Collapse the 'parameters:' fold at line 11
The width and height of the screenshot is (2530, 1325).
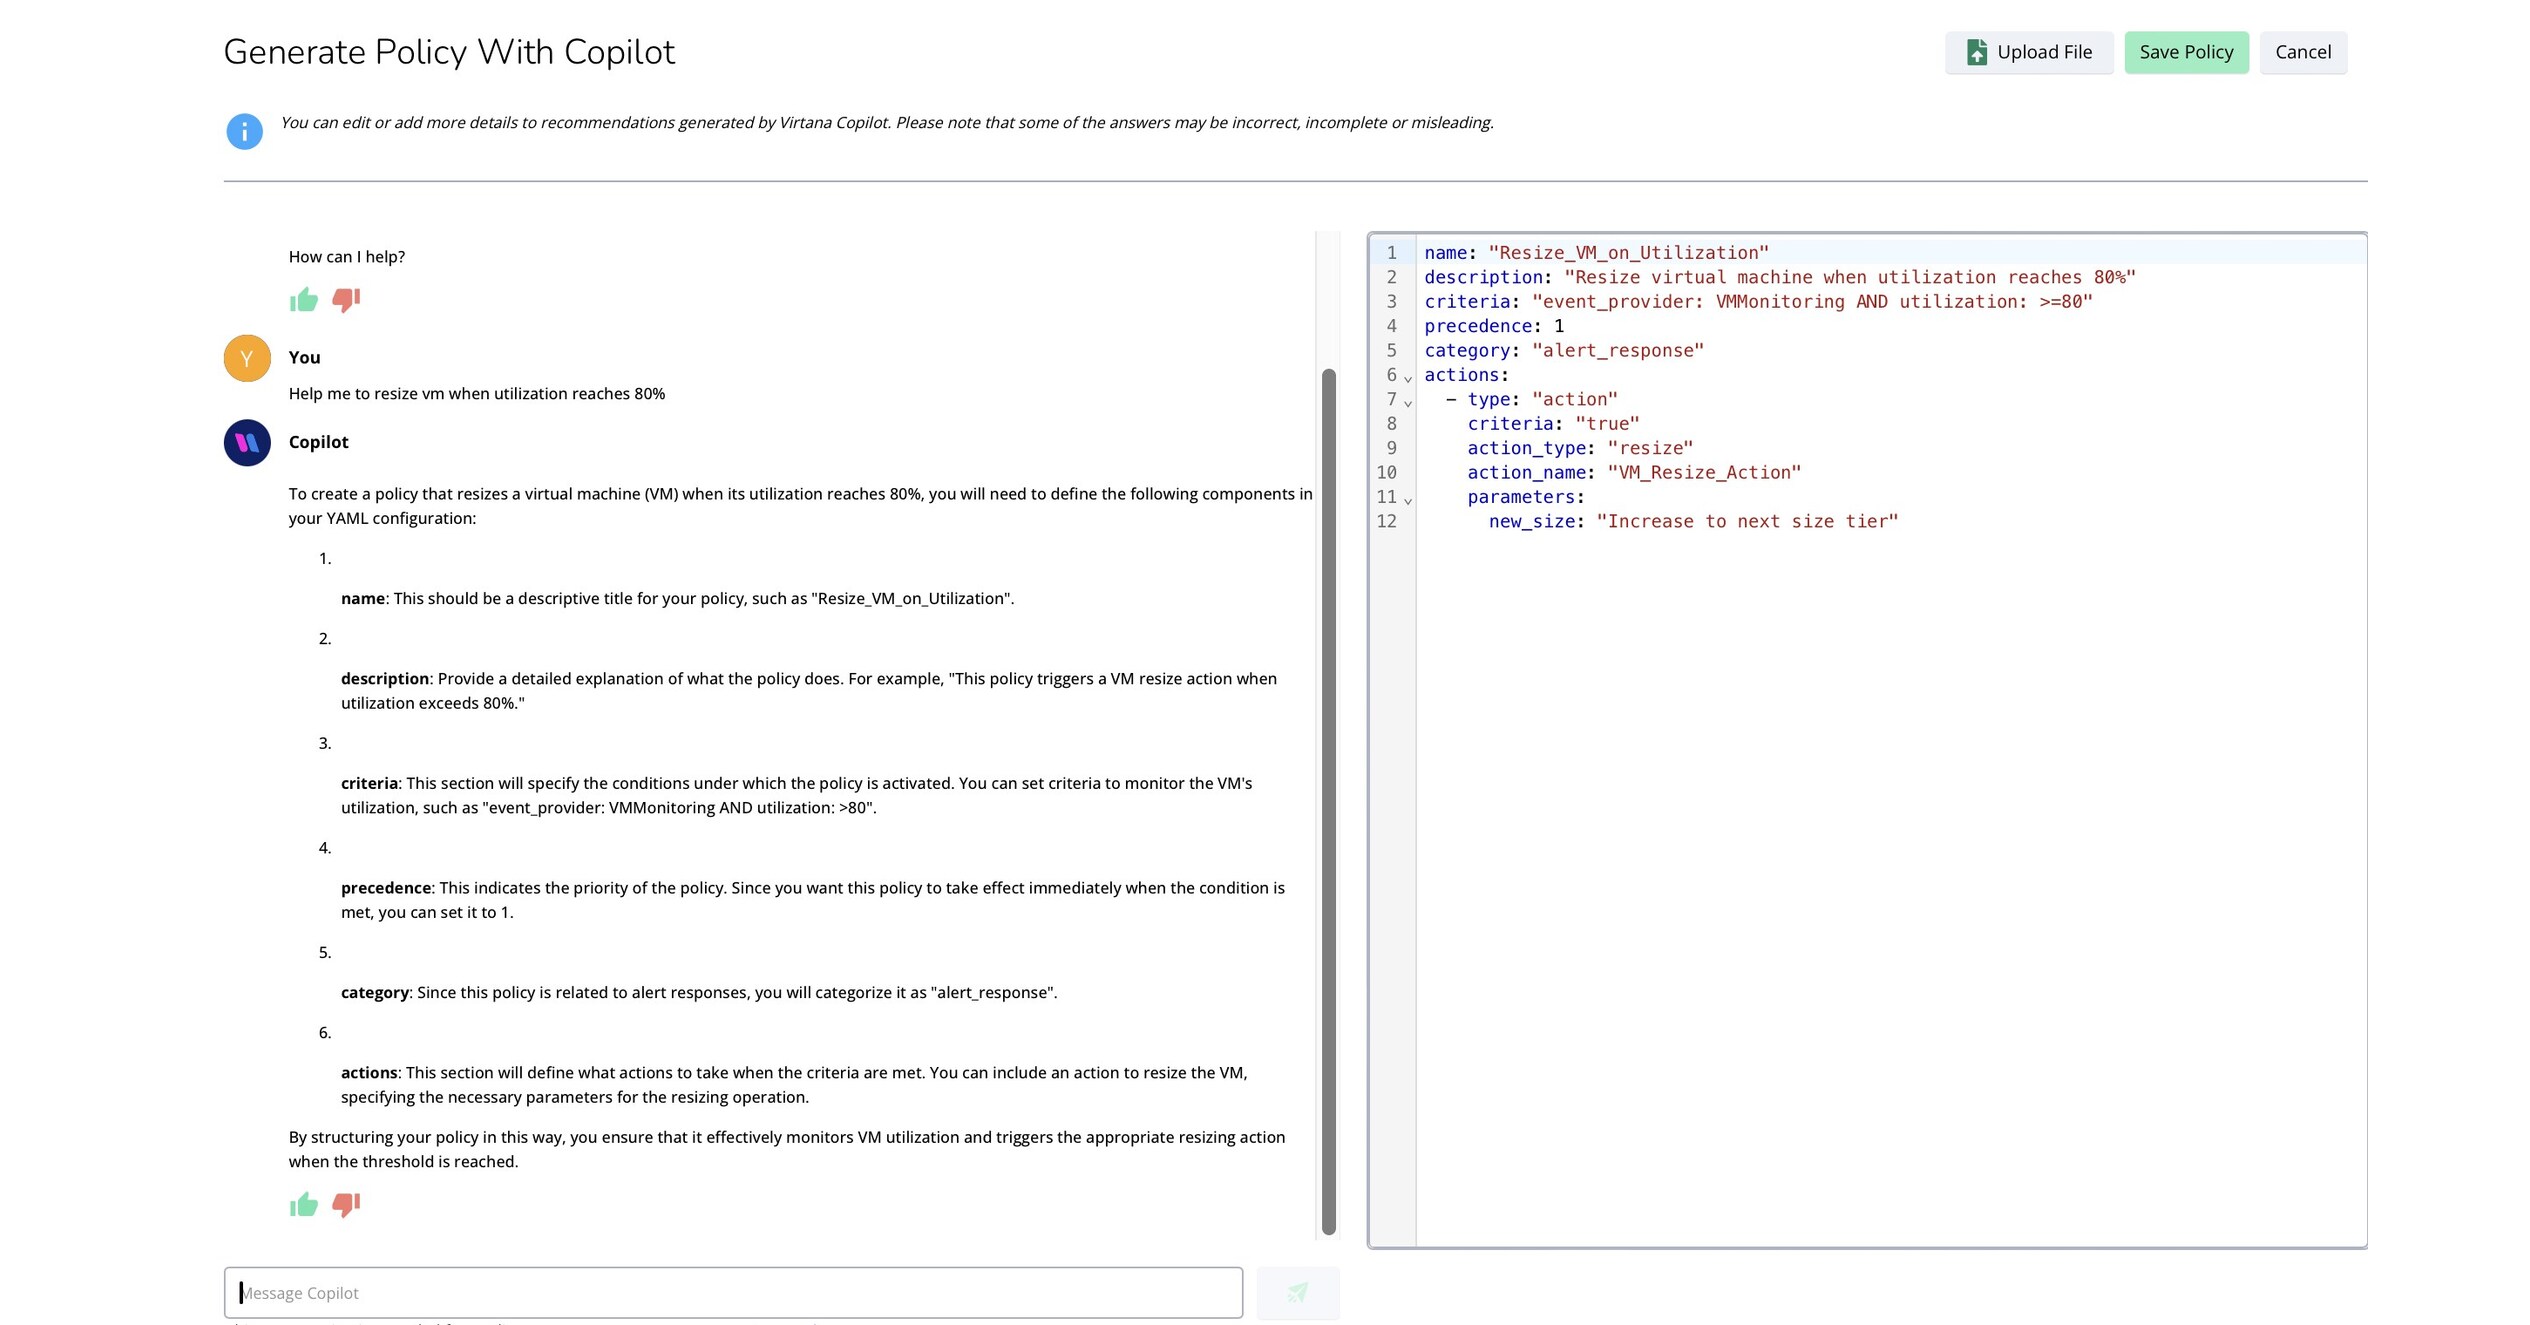[1407, 500]
